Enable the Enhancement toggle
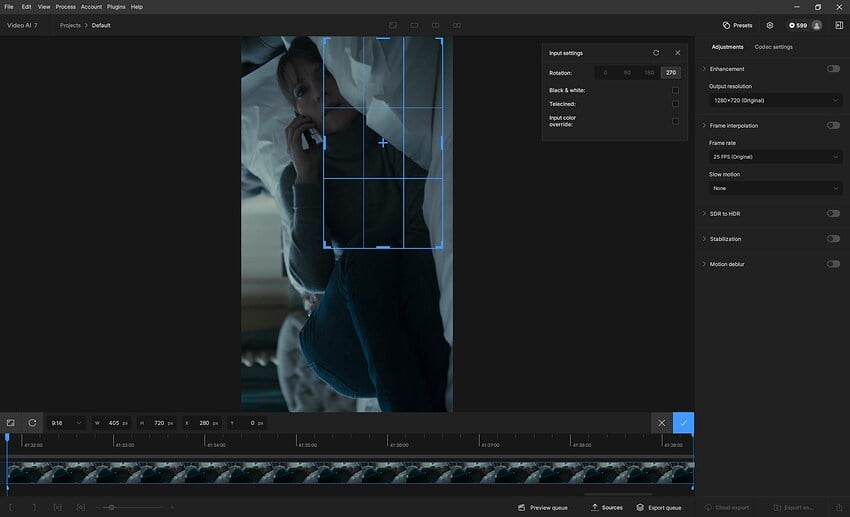 [832, 69]
